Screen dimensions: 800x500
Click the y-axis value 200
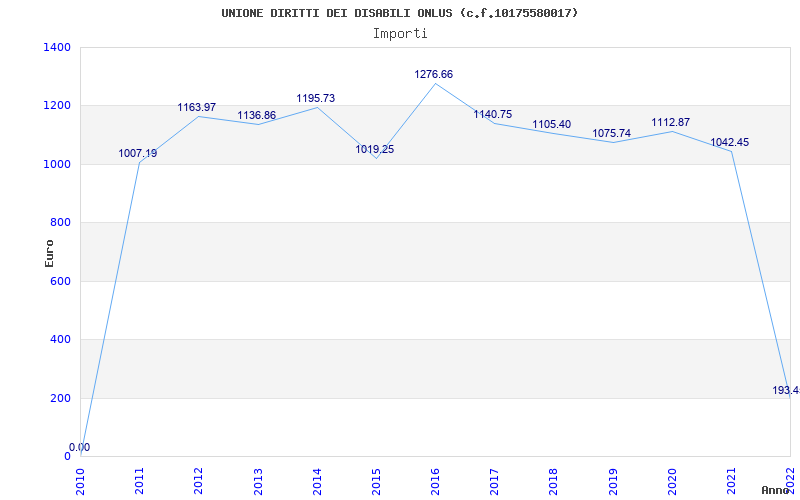pos(60,398)
